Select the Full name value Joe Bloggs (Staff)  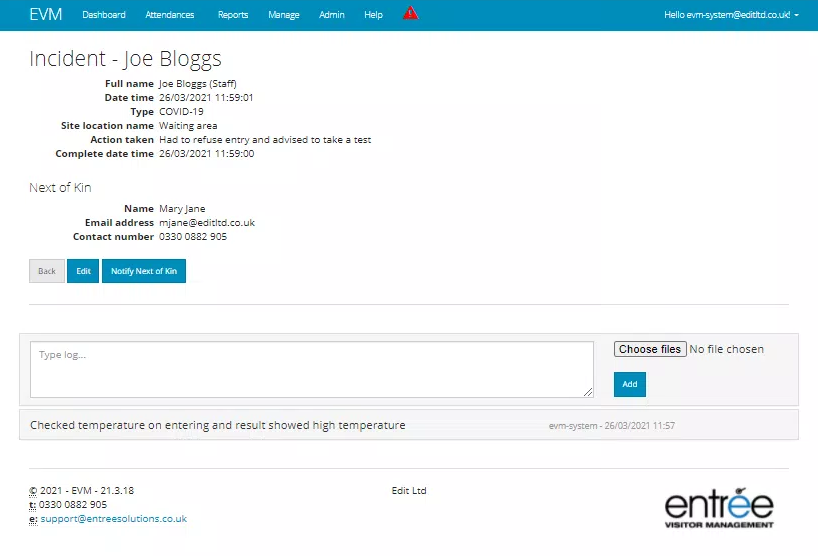(x=198, y=83)
